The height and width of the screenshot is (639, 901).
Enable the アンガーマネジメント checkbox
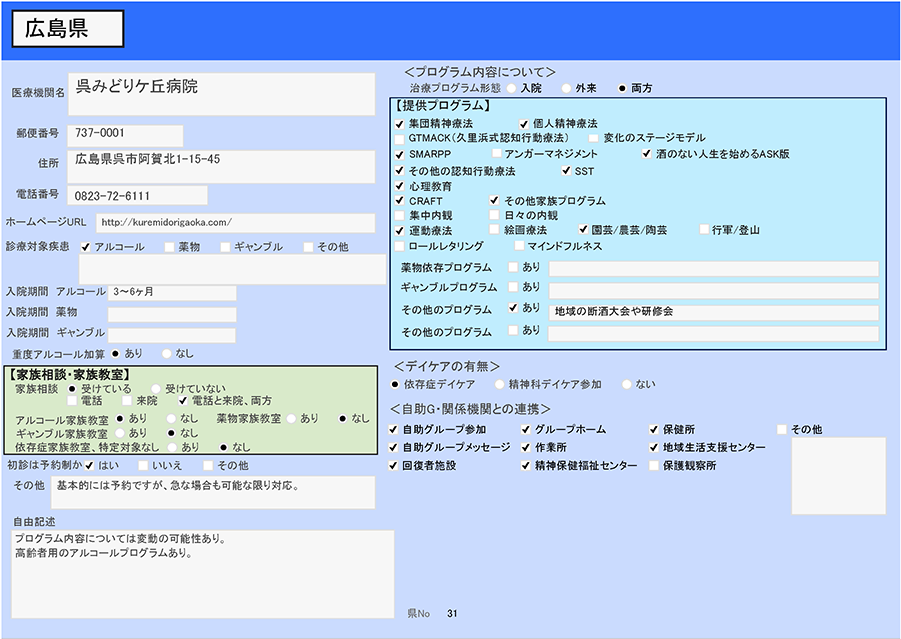pos(496,155)
